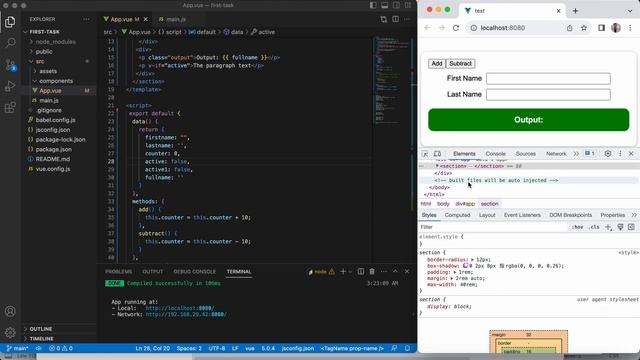Switch to the DEBUG CONSOLE panel tab
640x360 pixels.
pyautogui.click(x=194, y=271)
